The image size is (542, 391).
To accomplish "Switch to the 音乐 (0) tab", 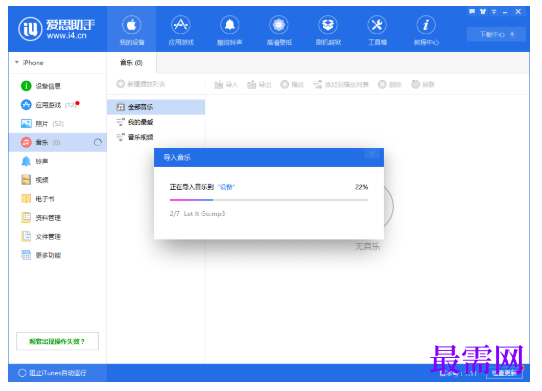I will pyautogui.click(x=131, y=63).
